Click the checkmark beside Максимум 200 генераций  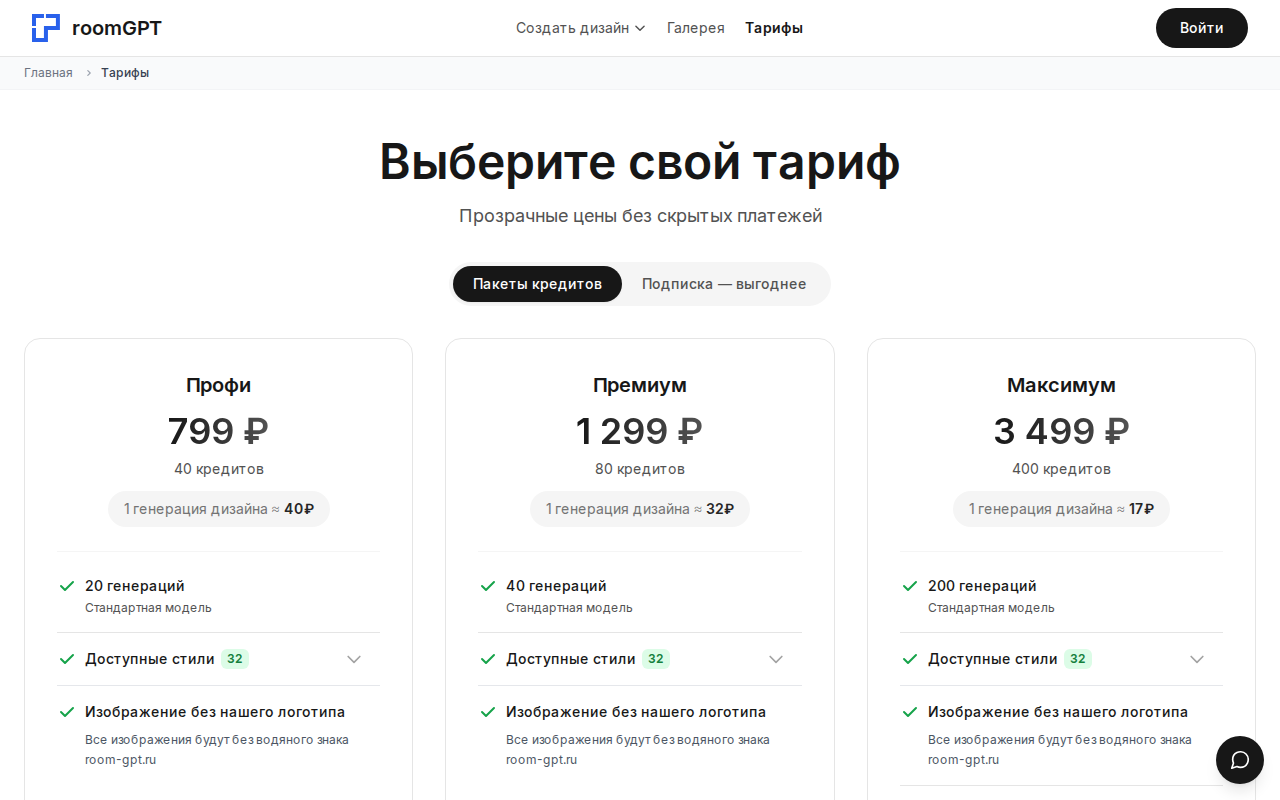click(910, 586)
